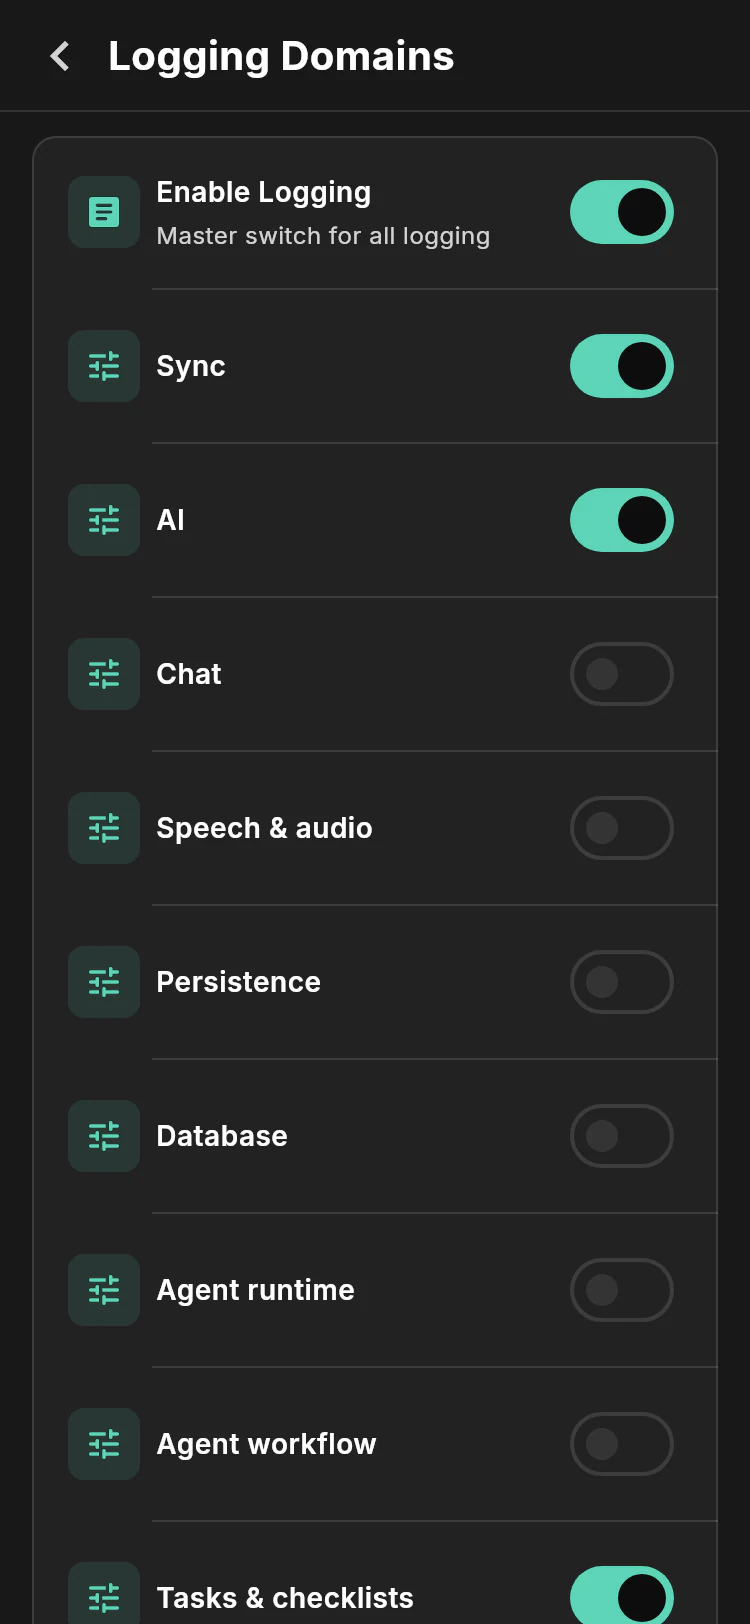Click the sliders icon beside Persistence

pyautogui.click(x=104, y=982)
